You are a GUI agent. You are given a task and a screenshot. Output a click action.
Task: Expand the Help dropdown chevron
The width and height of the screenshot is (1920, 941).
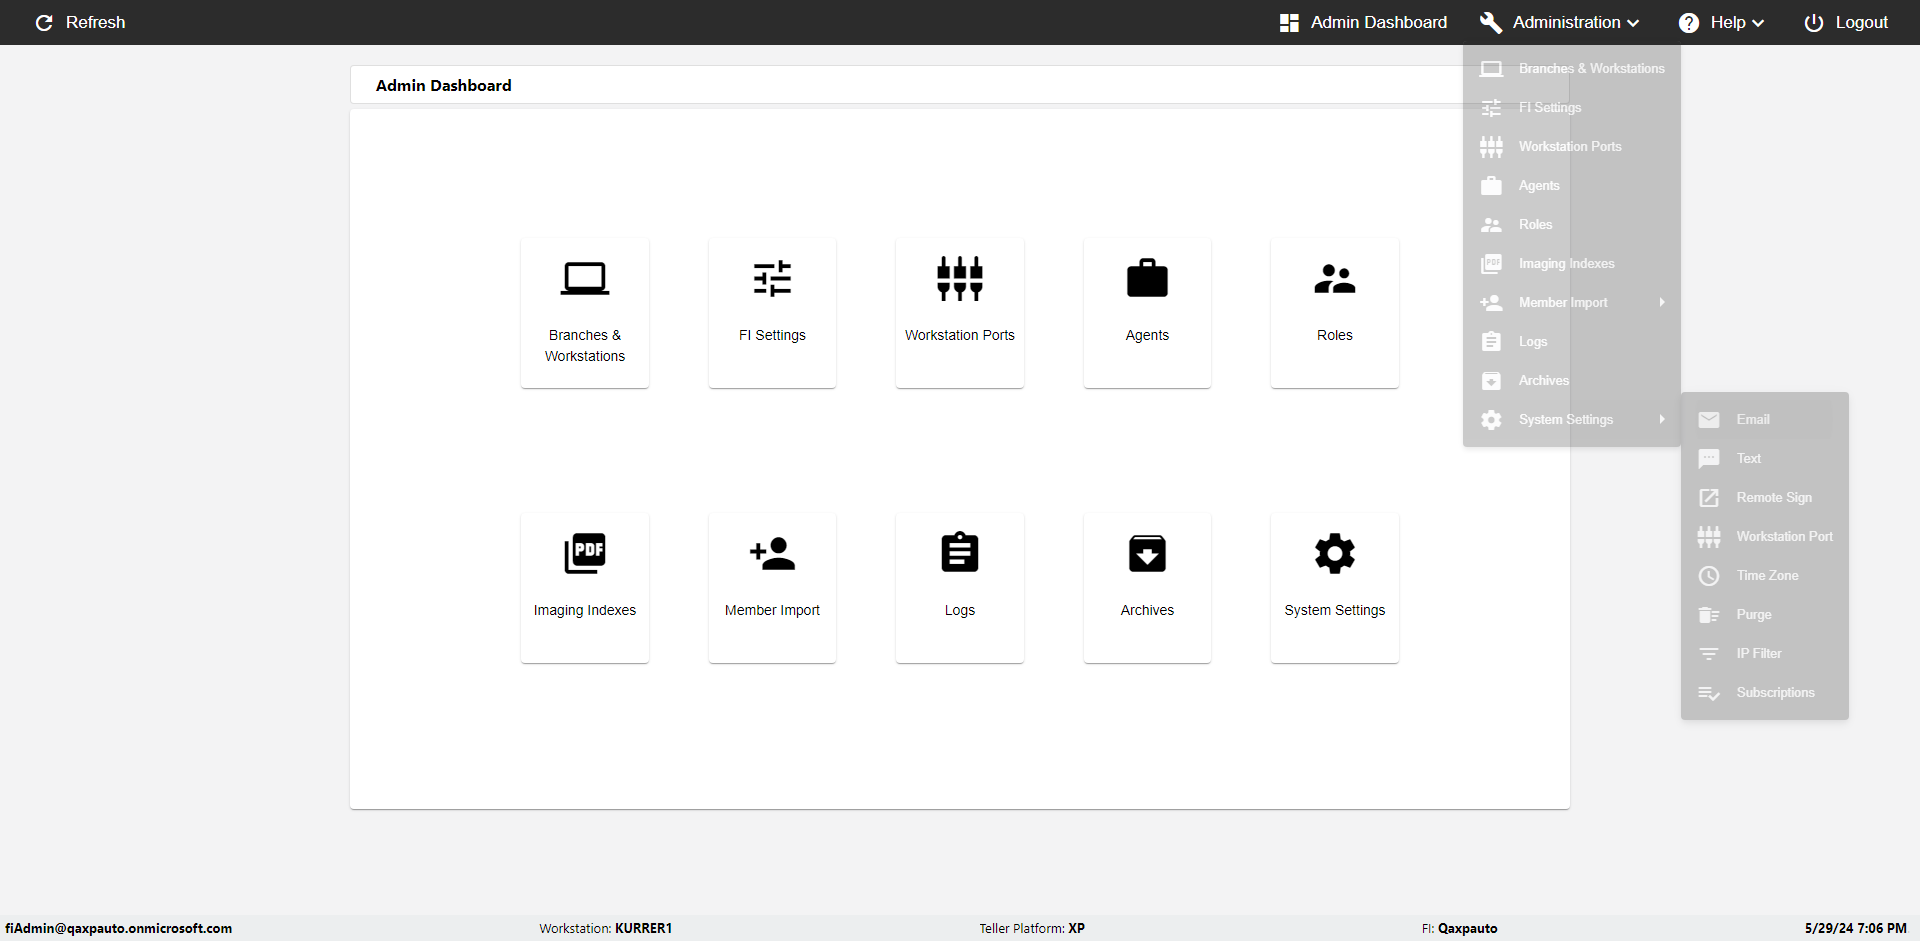click(x=1758, y=23)
